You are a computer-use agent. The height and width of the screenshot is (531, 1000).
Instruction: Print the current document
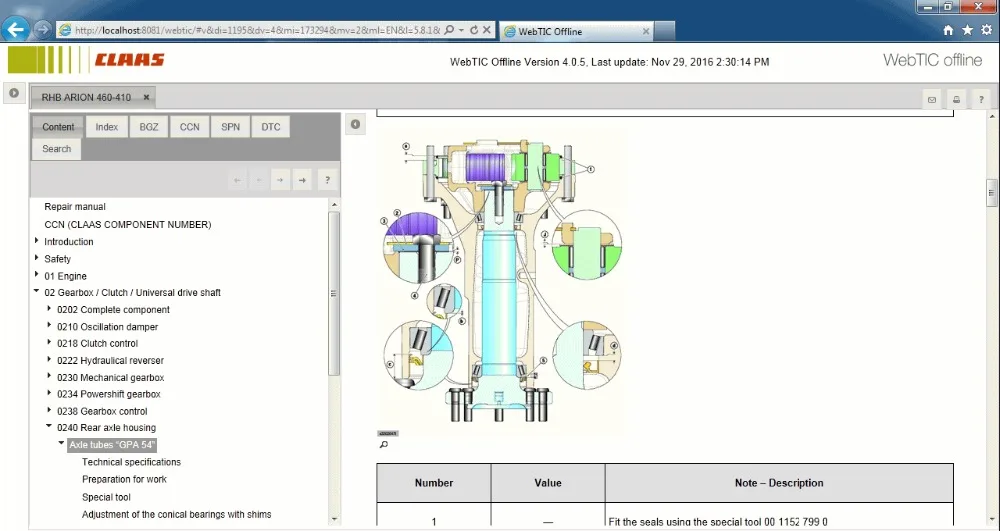[x=957, y=99]
